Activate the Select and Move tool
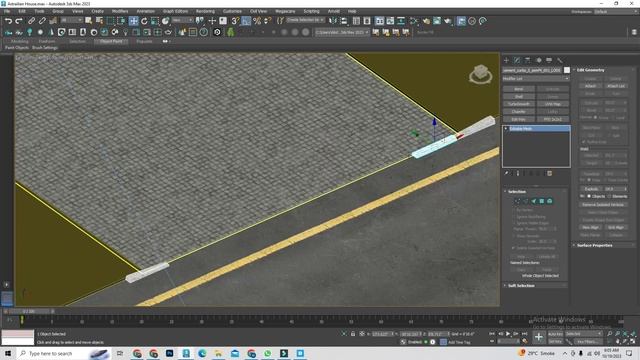The height and width of the screenshot is (360, 640). 133,21
